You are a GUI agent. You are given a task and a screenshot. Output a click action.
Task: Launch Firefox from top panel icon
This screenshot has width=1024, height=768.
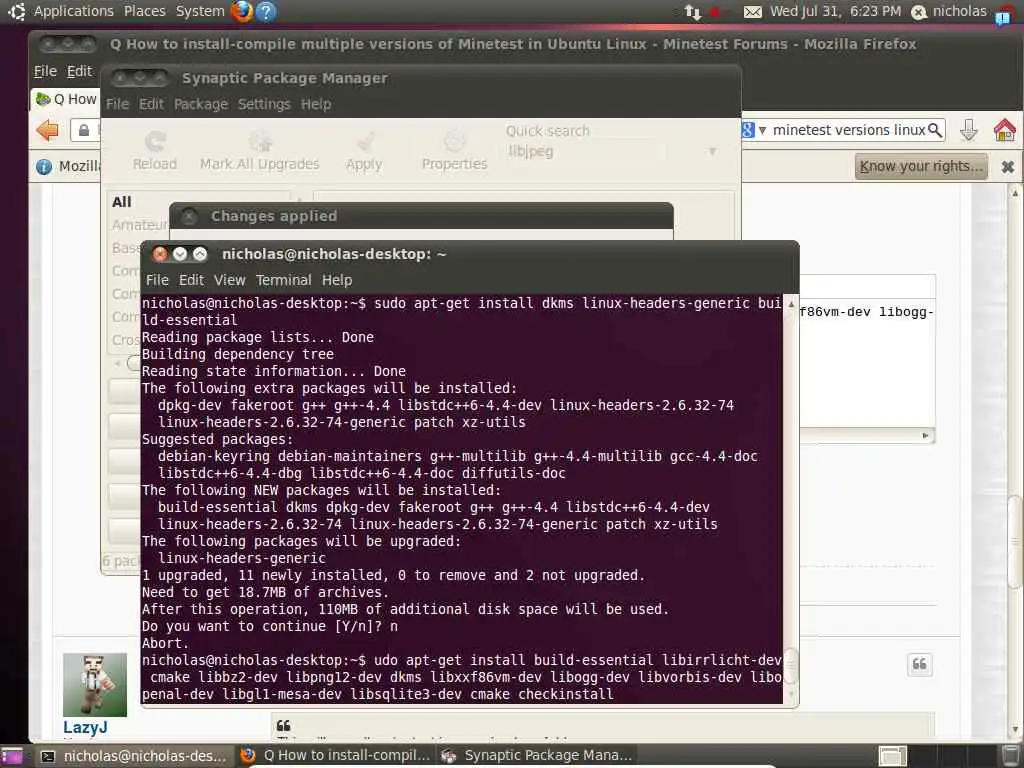click(242, 11)
